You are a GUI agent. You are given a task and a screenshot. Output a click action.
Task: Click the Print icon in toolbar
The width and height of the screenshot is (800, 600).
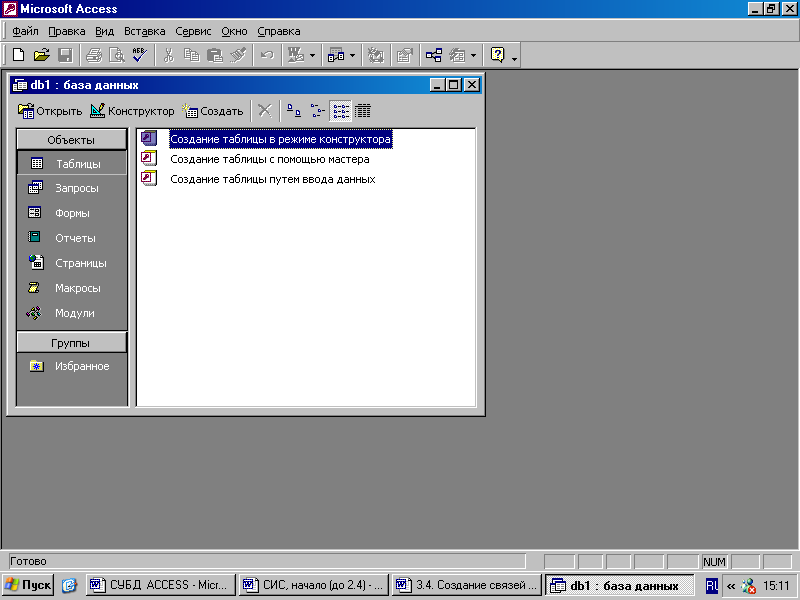point(94,55)
